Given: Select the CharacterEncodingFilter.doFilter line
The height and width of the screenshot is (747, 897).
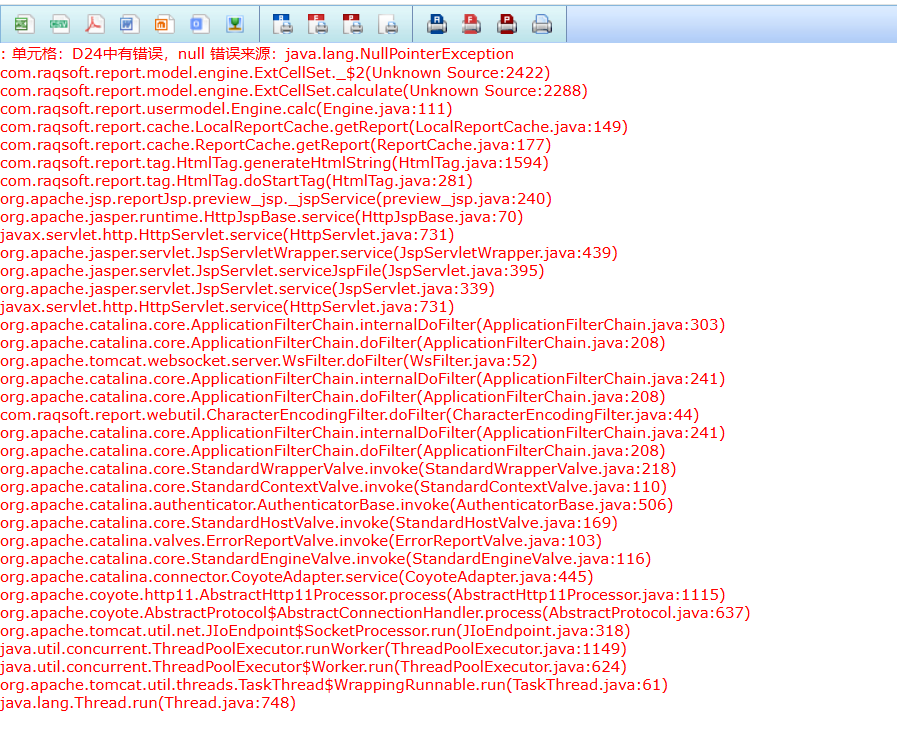Looking at the screenshot, I should [x=350, y=415].
